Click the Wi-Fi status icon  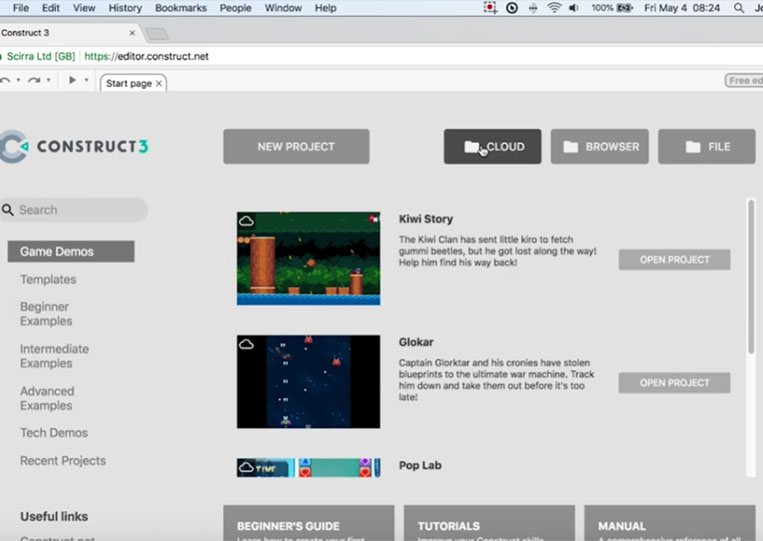[554, 7]
